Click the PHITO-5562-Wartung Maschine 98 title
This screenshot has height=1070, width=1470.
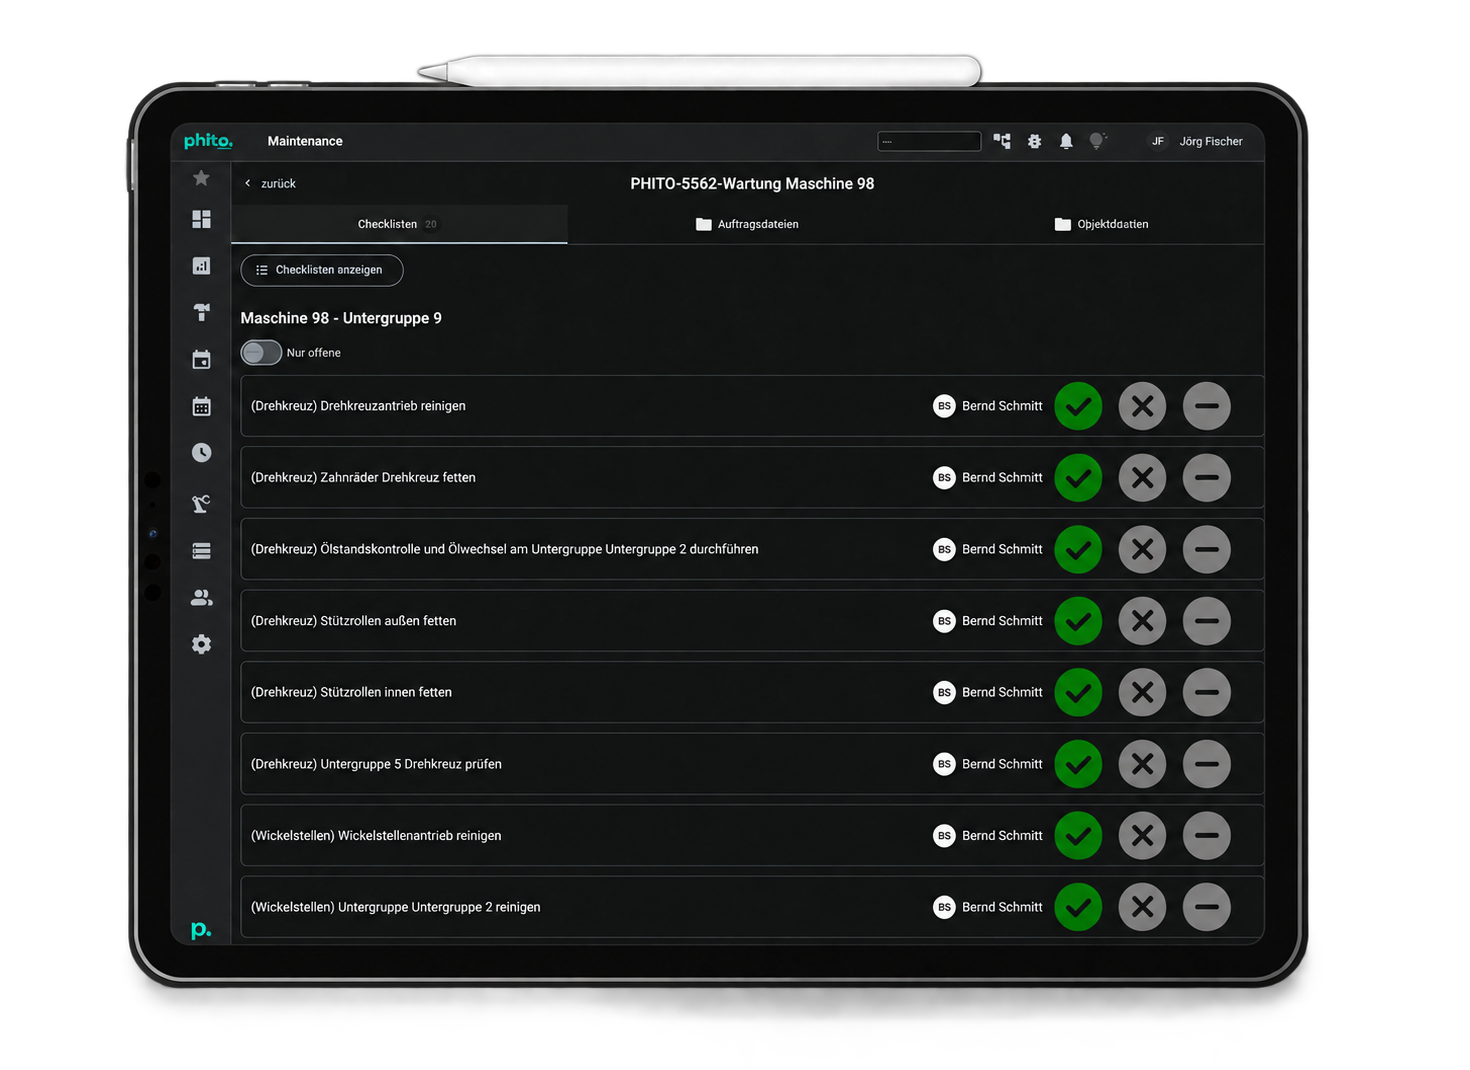click(x=752, y=184)
